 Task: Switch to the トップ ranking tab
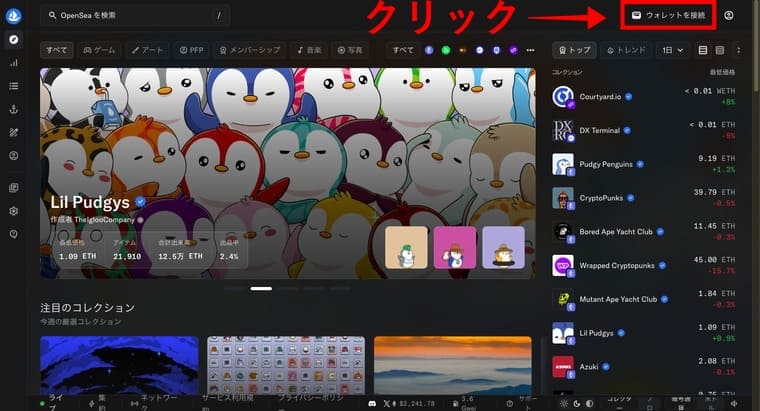[574, 50]
